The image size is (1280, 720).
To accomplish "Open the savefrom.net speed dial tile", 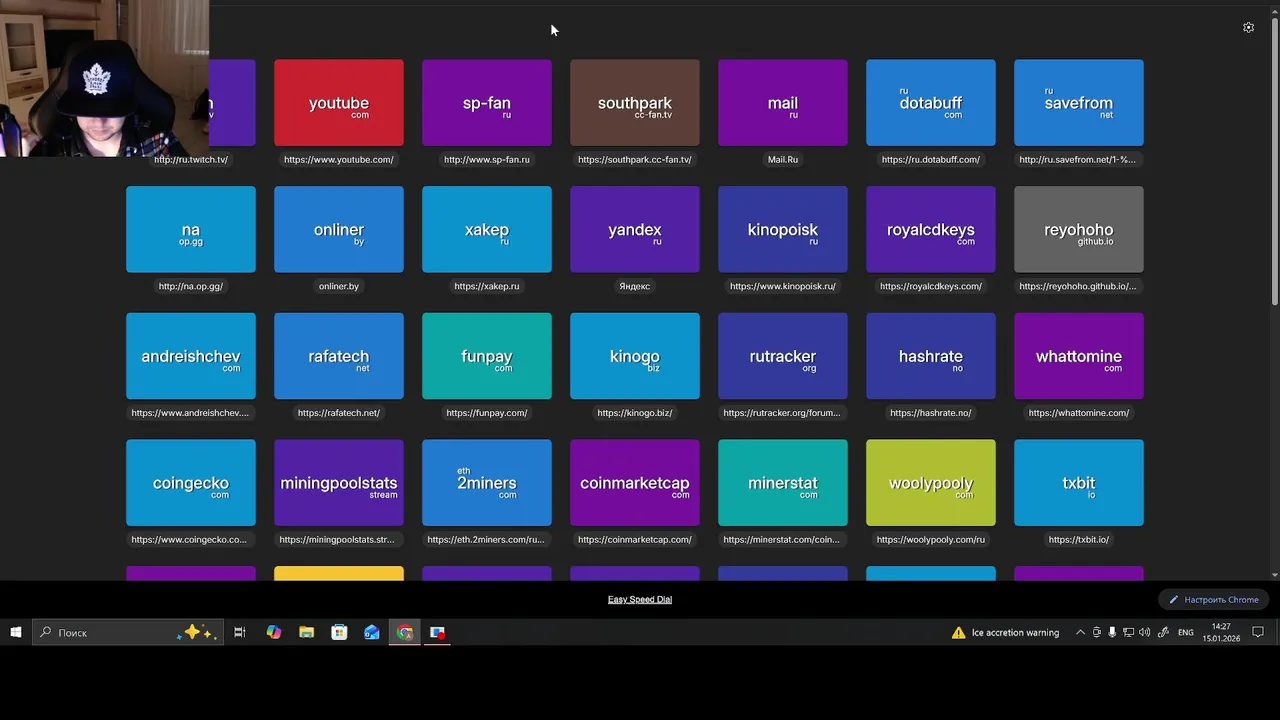I will coord(1079,102).
